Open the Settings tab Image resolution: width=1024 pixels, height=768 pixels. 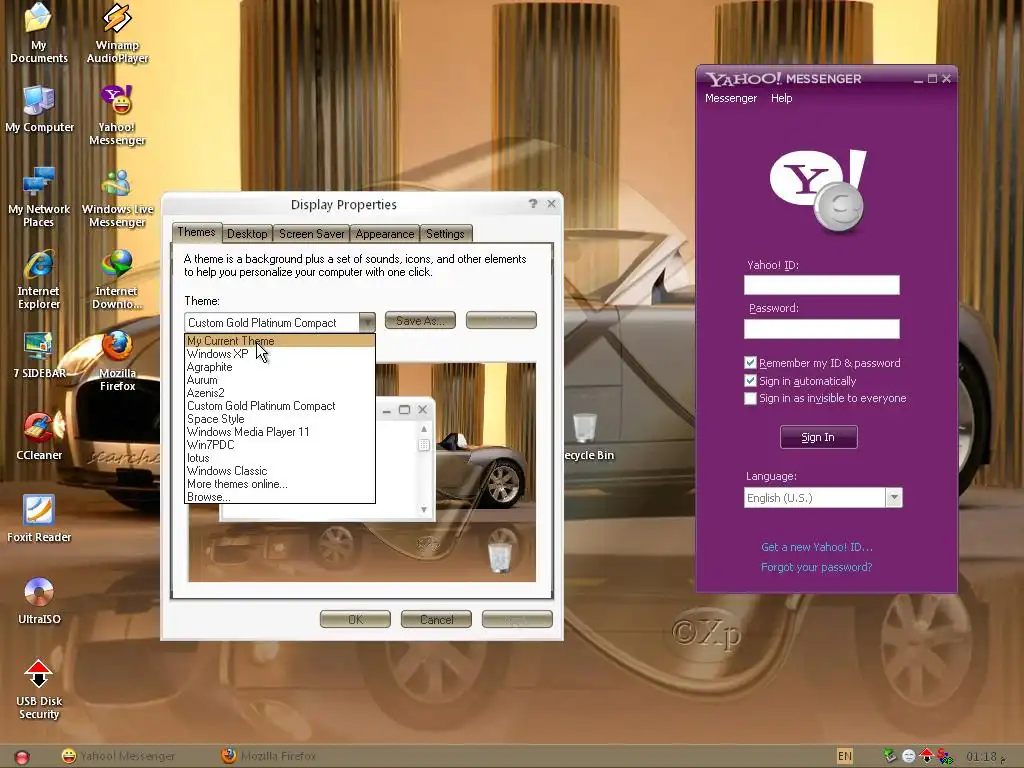click(x=445, y=234)
